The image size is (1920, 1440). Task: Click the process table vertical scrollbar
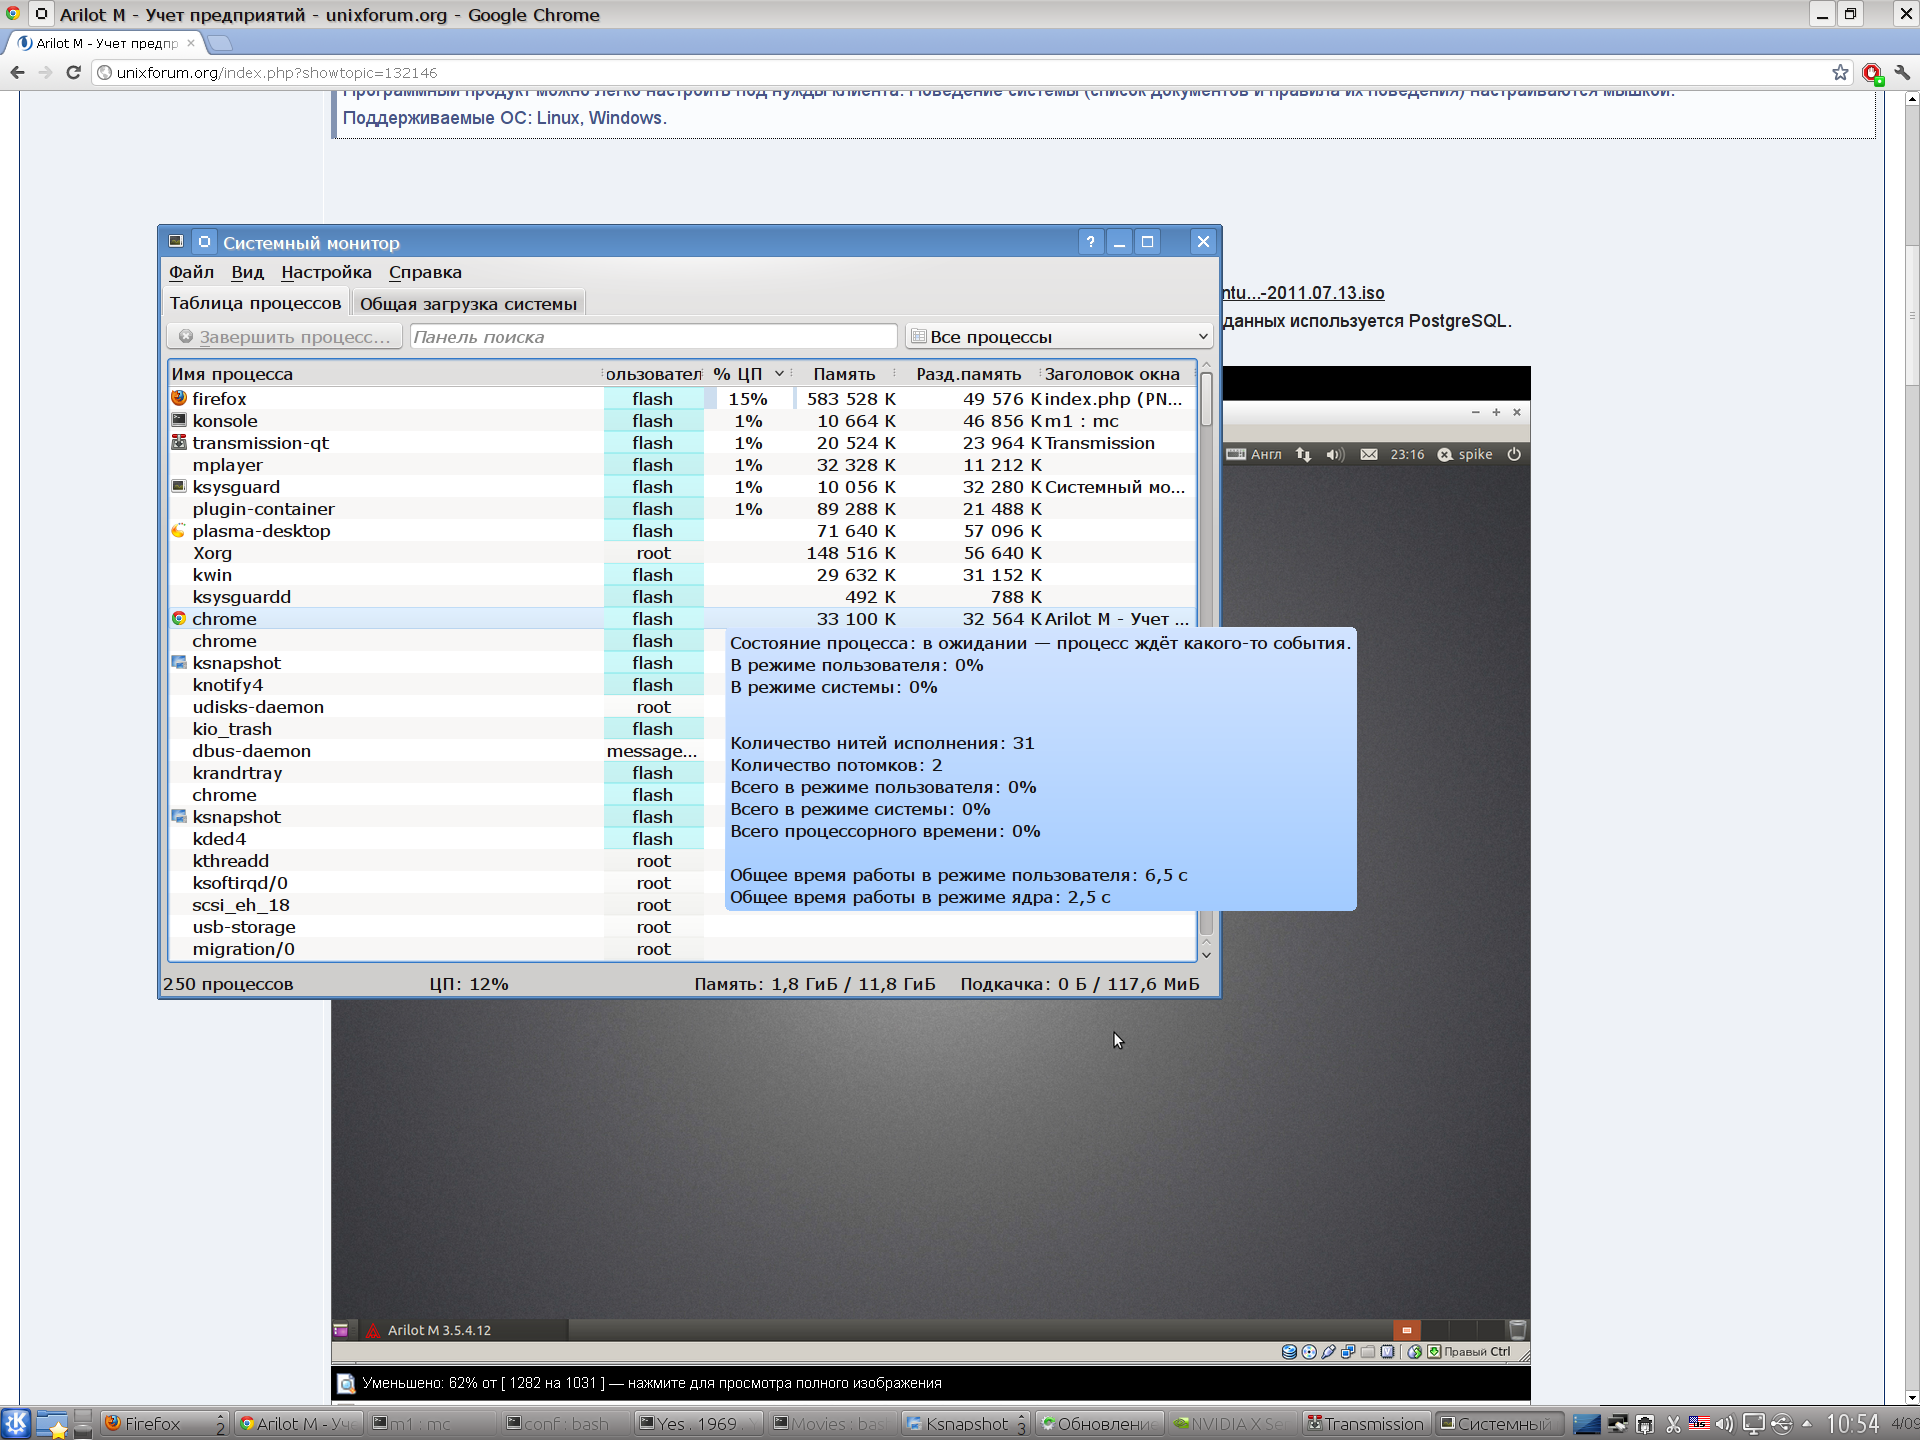(1206, 400)
